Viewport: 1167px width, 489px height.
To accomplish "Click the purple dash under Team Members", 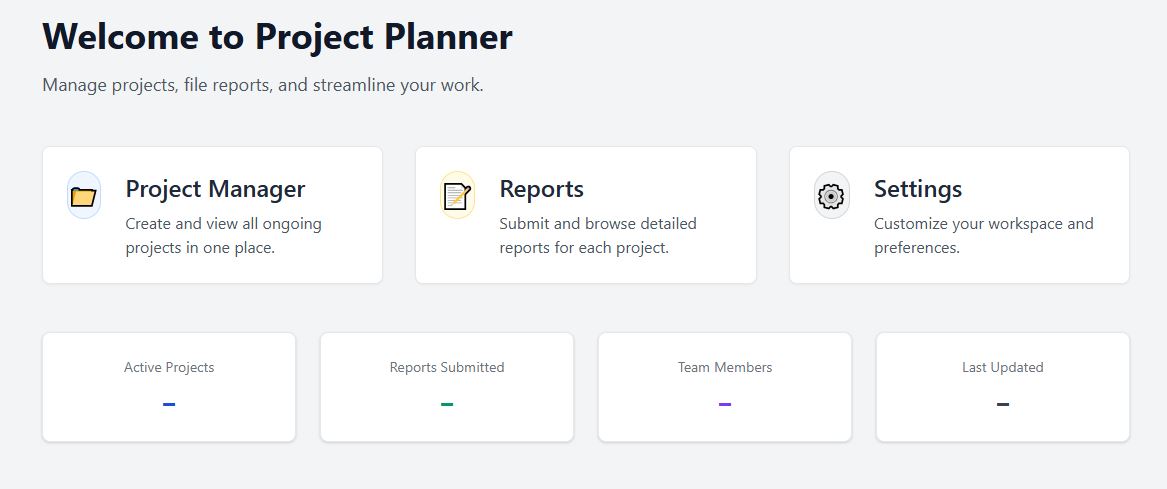I will click(x=725, y=404).
